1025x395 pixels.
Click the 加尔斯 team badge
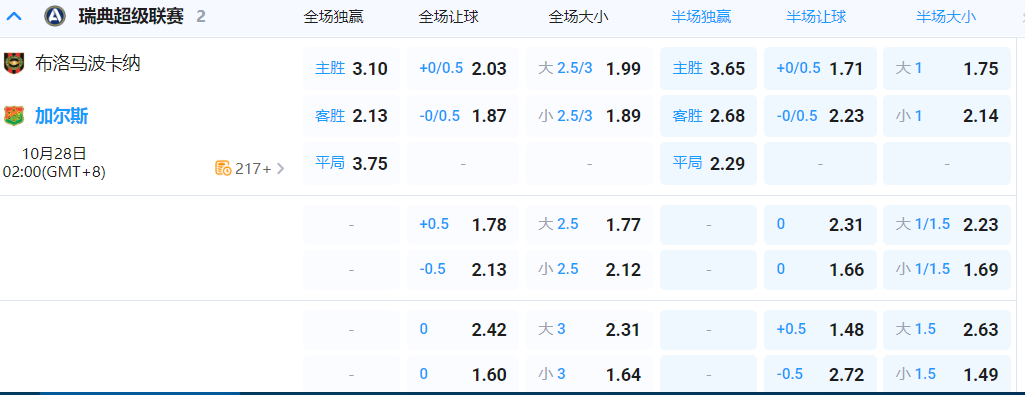pyautogui.click(x=14, y=116)
